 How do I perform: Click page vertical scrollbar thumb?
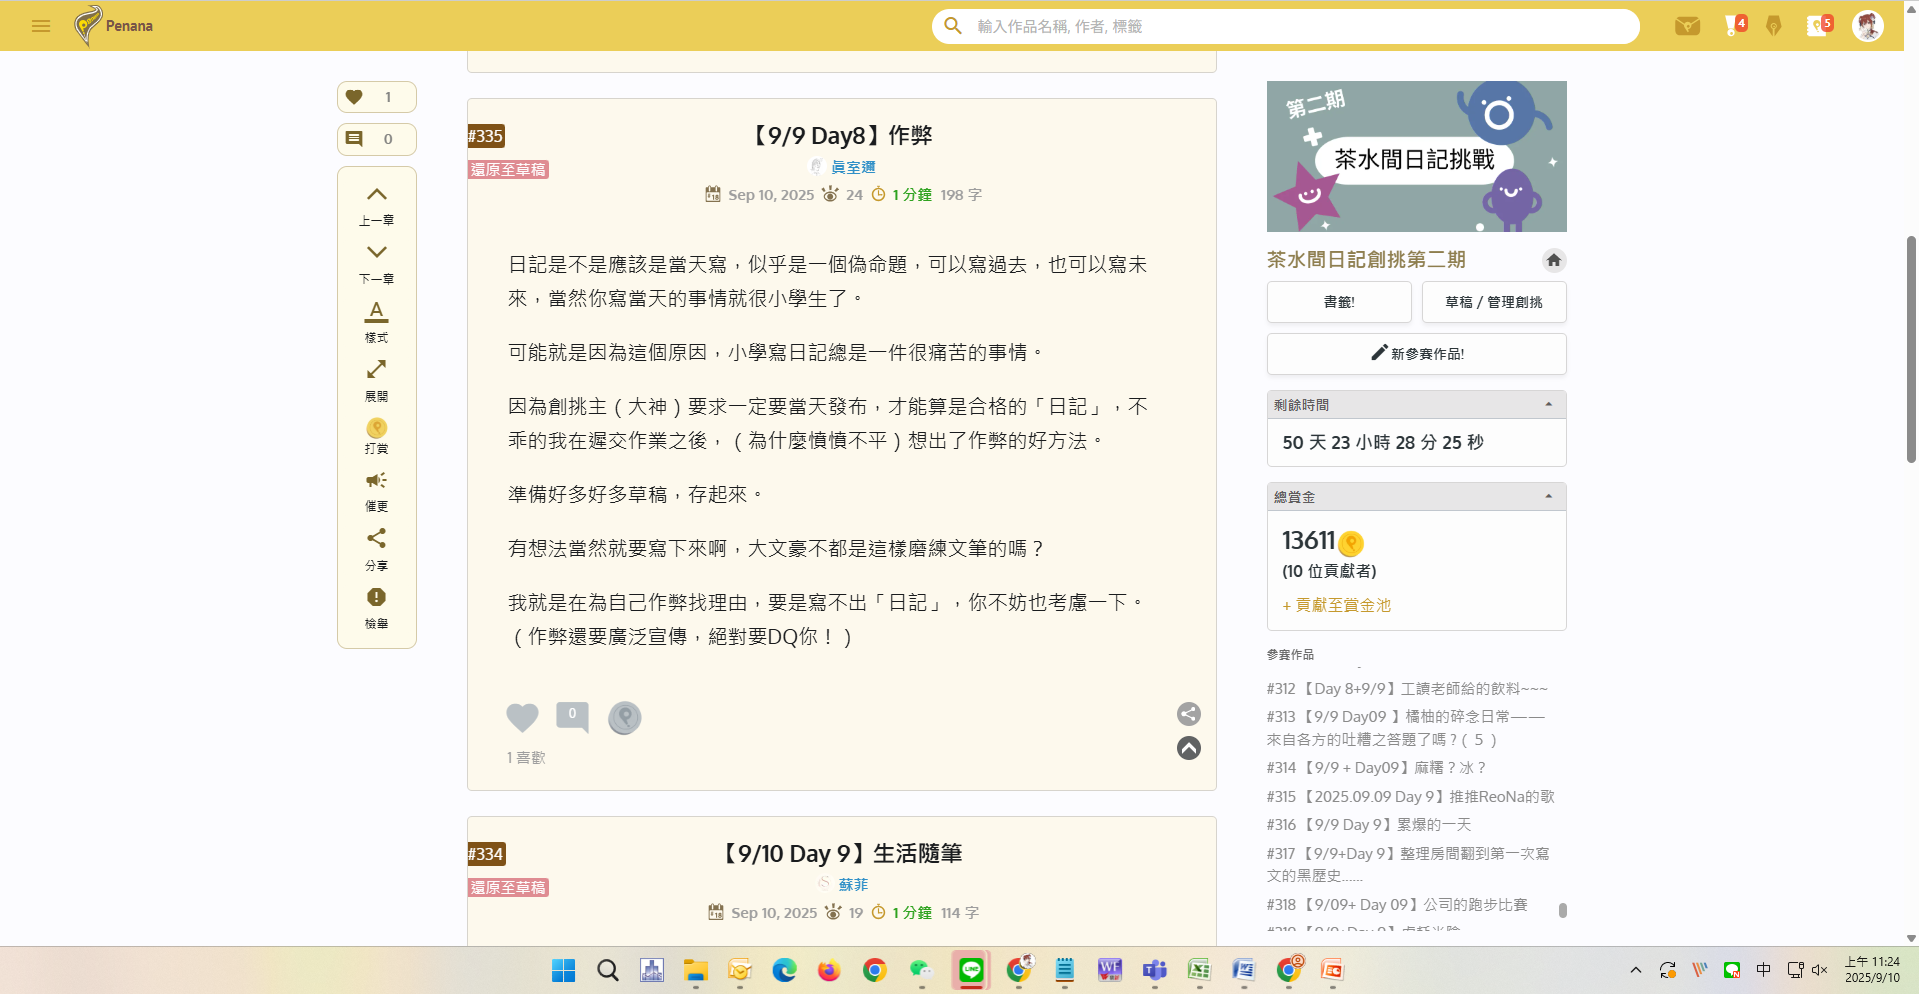click(x=1911, y=349)
